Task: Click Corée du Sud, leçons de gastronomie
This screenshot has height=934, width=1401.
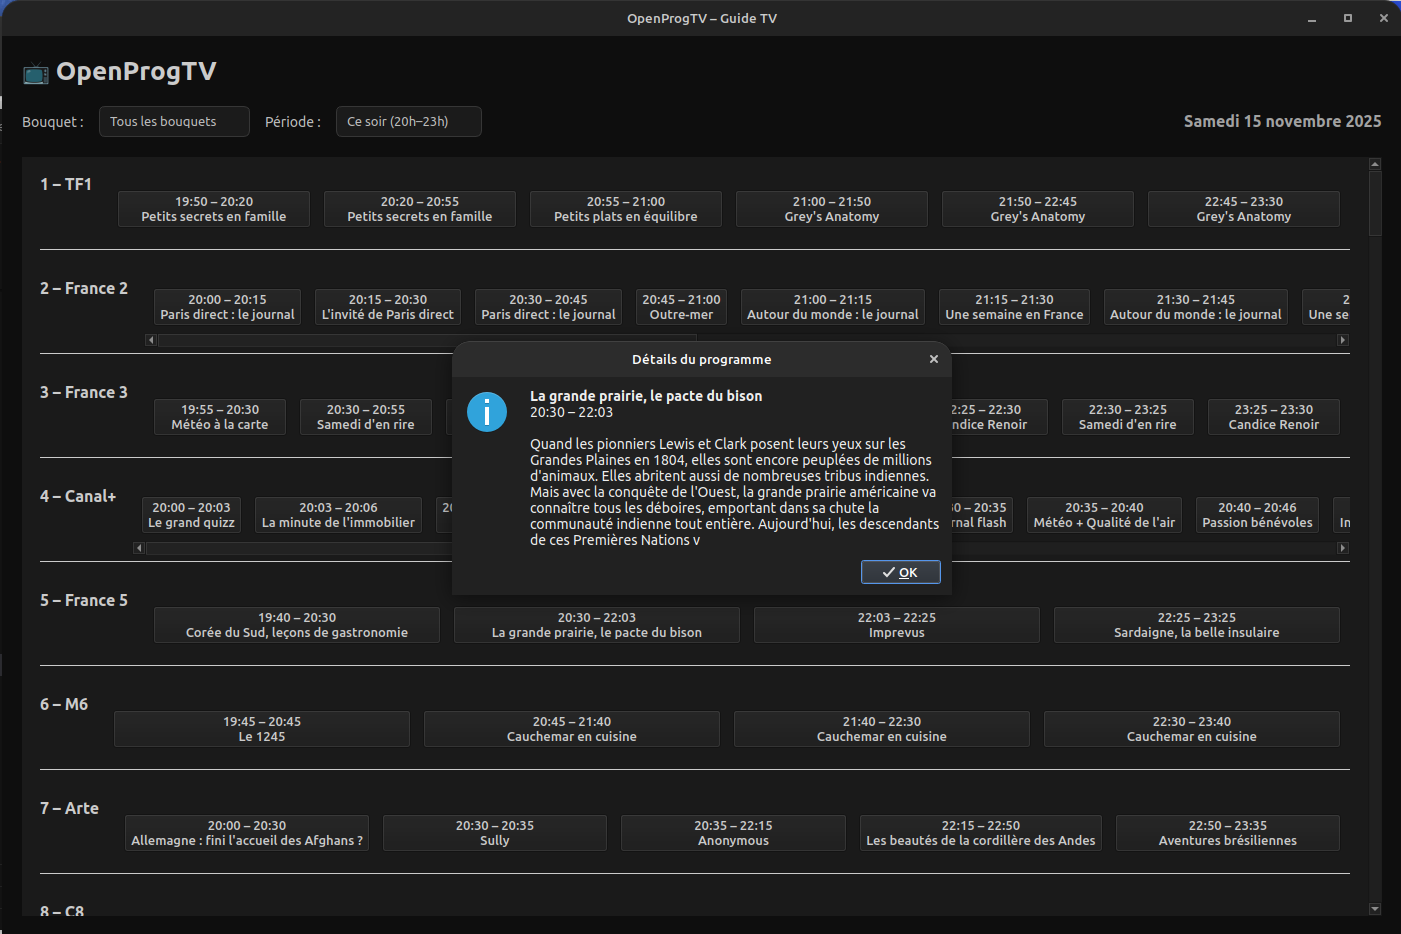Action: click(297, 625)
